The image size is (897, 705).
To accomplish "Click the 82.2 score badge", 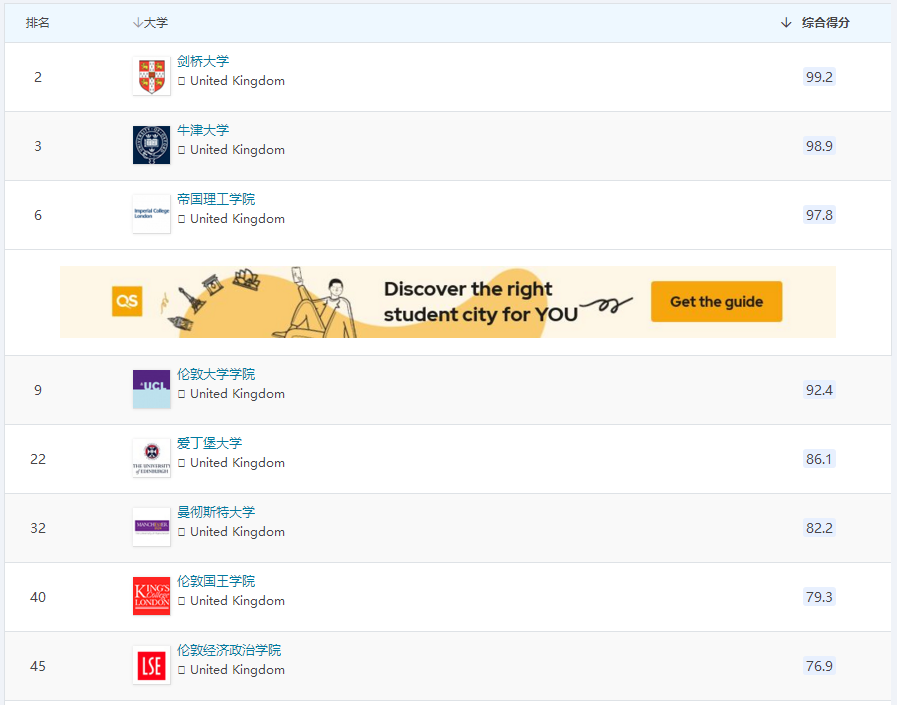I will pyautogui.click(x=819, y=528).
